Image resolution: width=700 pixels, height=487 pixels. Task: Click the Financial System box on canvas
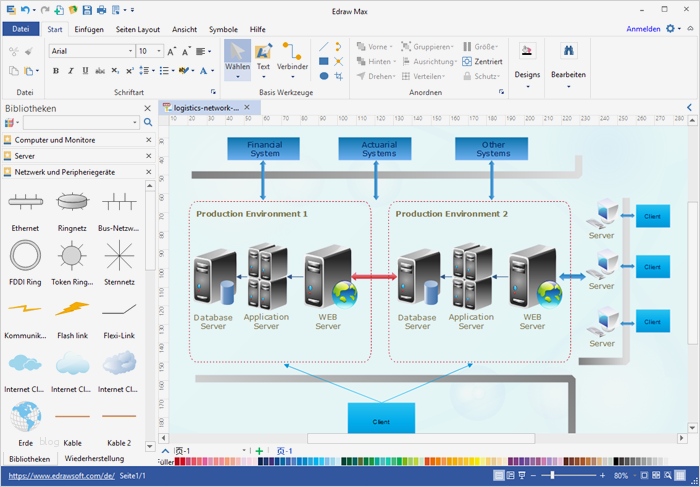[x=263, y=149]
